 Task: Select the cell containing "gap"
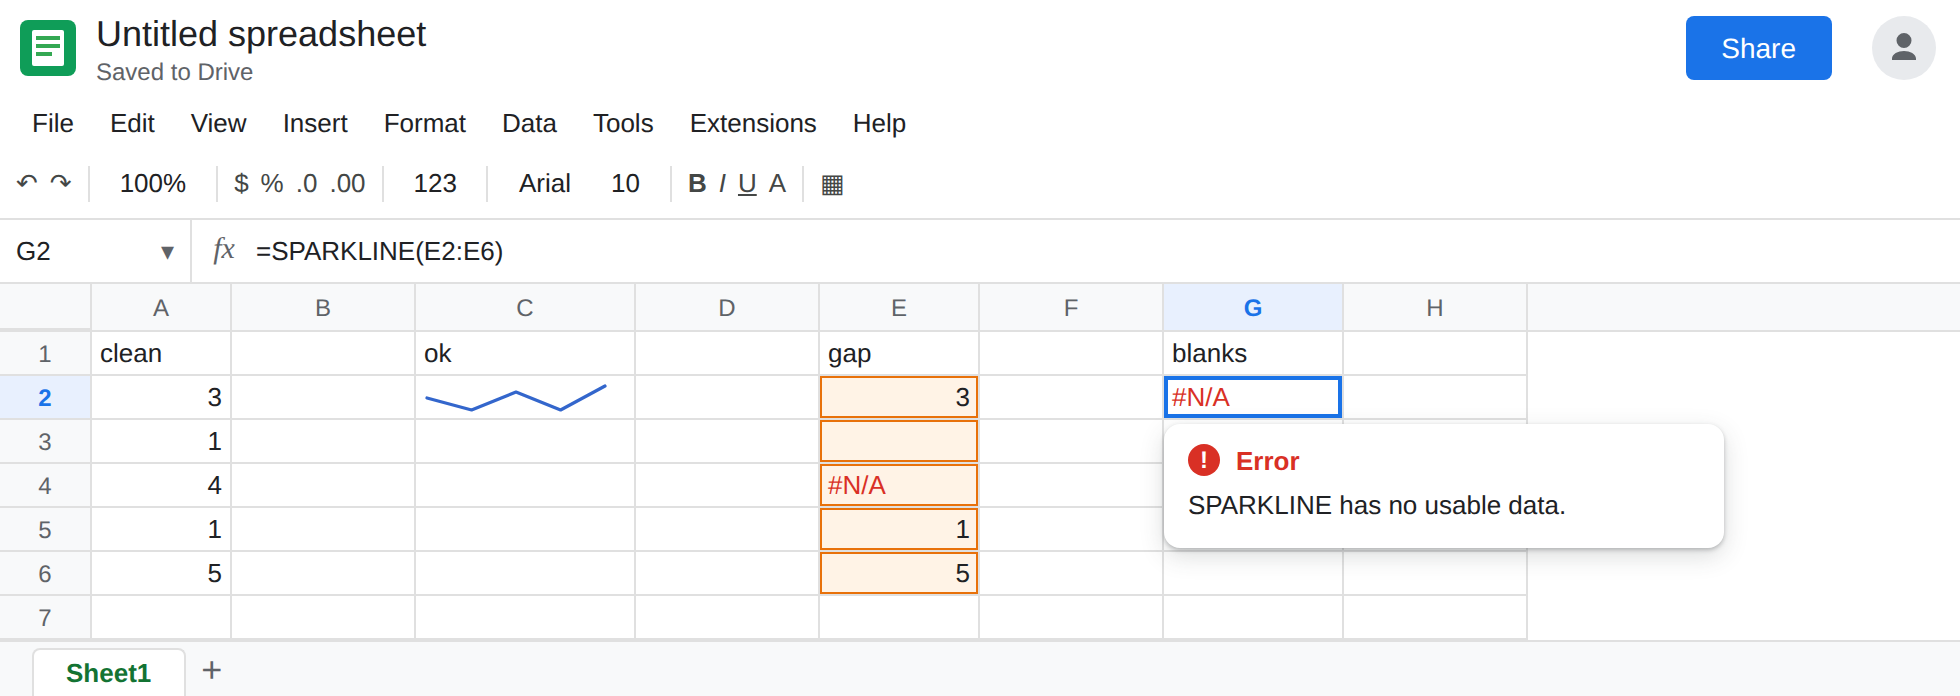click(899, 354)
